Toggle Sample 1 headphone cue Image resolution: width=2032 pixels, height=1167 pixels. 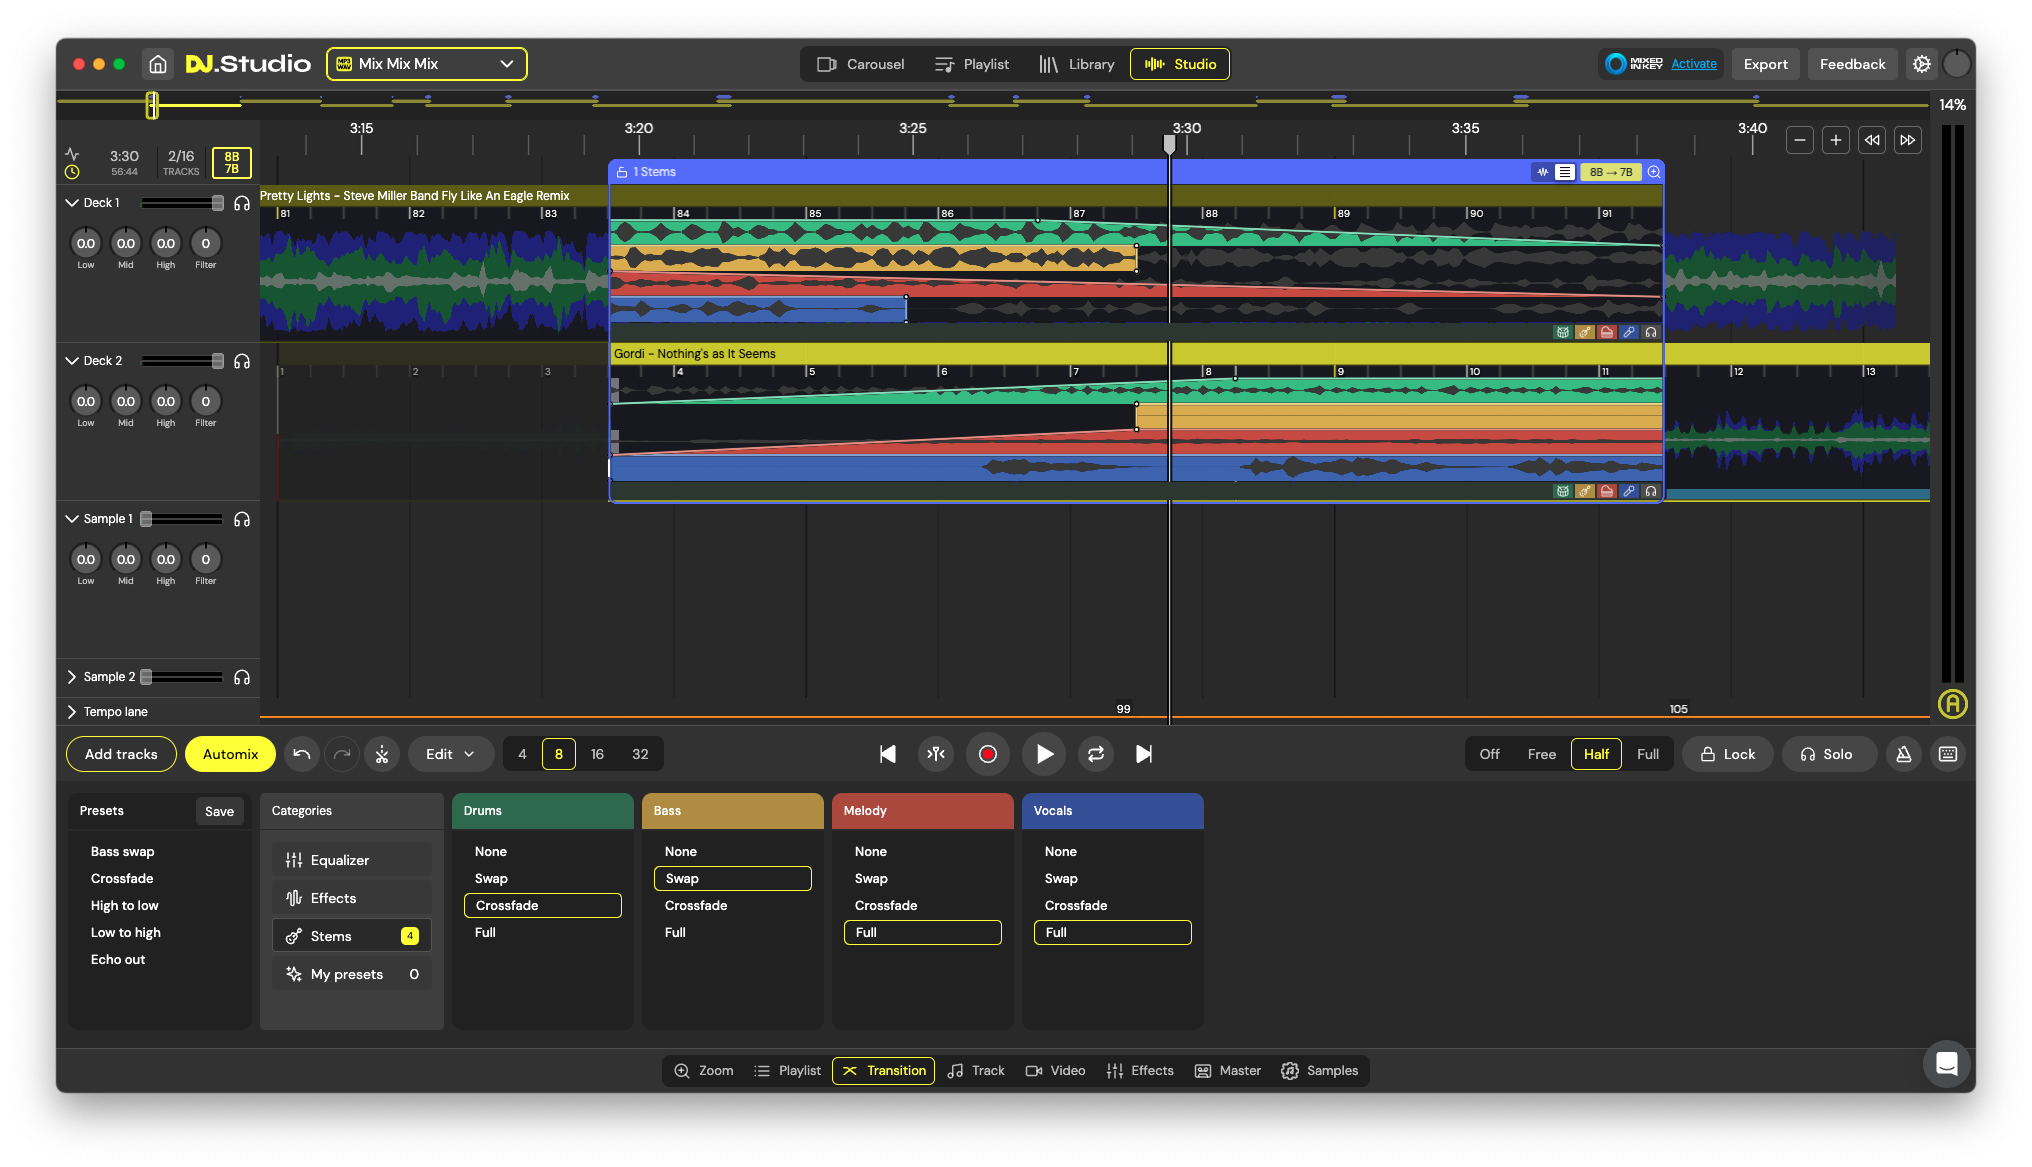[x=242, y=519]
